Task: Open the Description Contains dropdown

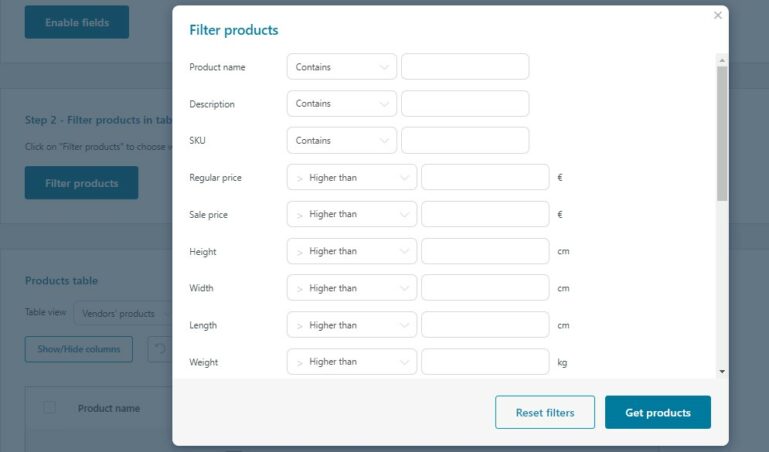Action: [x=341, y=104]
